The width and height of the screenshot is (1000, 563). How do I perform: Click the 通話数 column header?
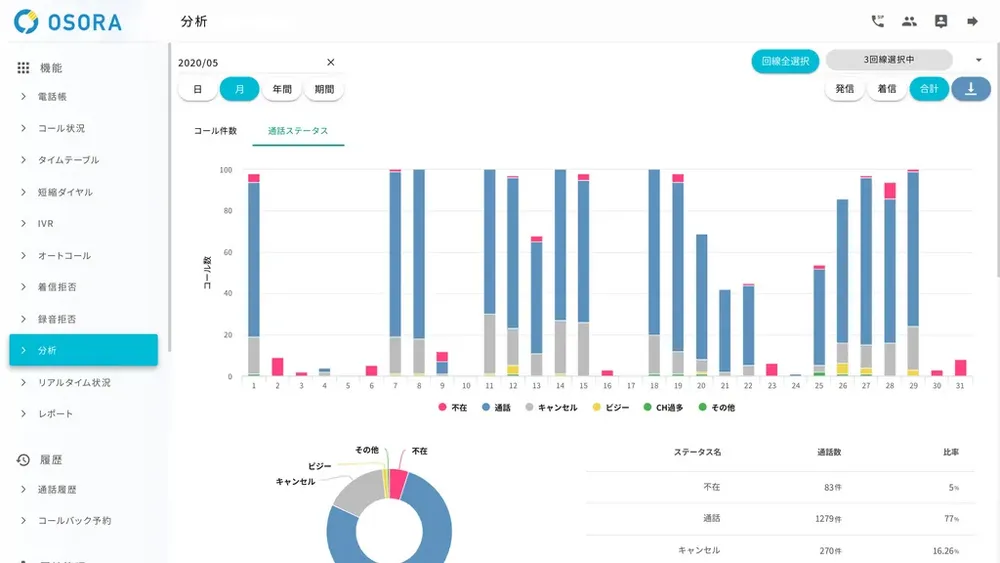click(x=829, y=452)
